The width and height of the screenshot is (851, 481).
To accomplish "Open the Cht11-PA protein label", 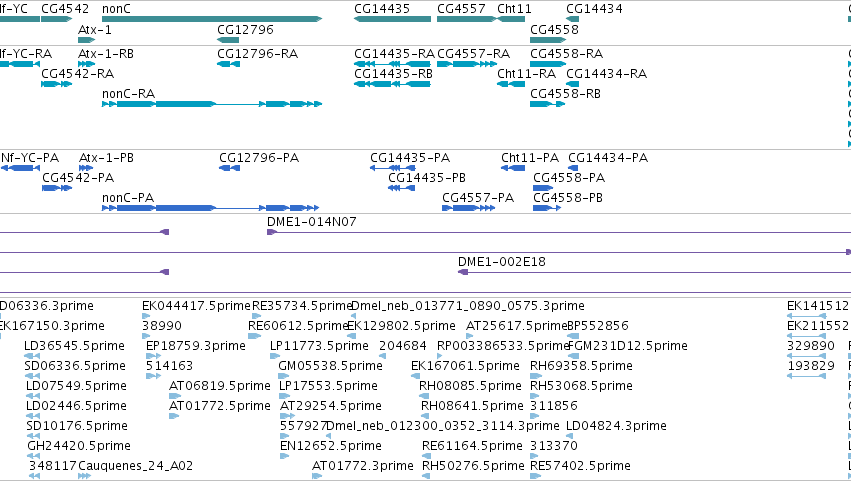I will pos(530,158).
